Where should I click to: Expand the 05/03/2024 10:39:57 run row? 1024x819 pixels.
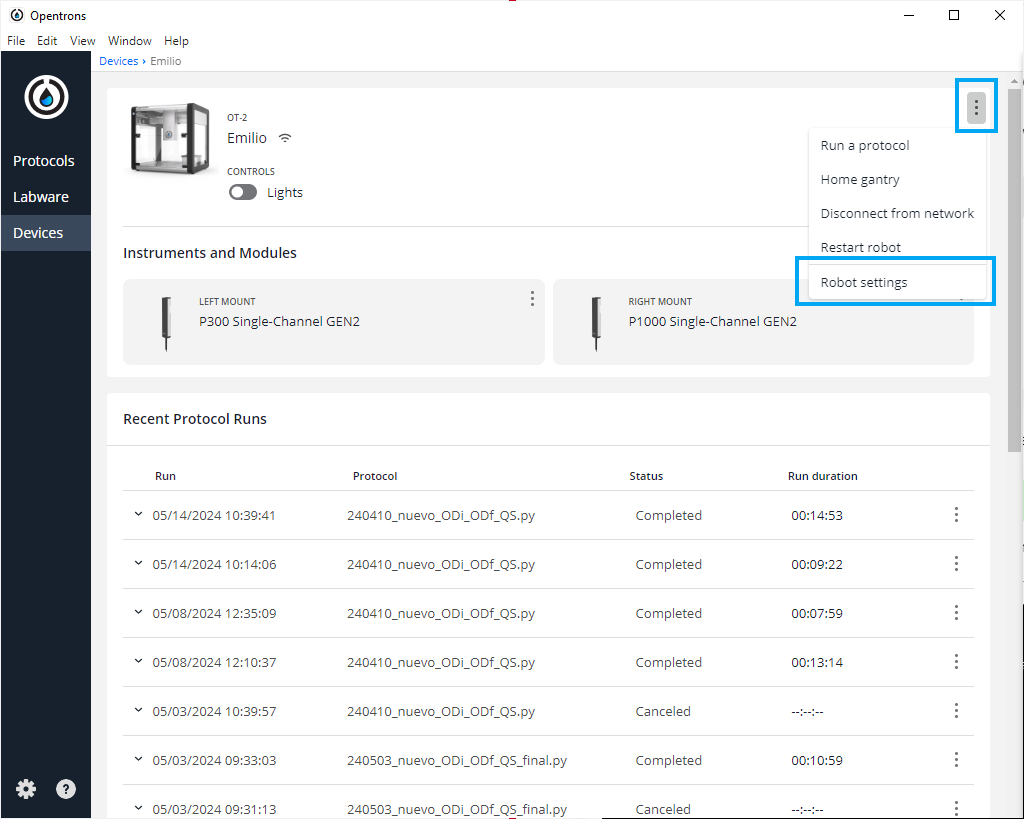pyautogui.click(x=138, y=710)
